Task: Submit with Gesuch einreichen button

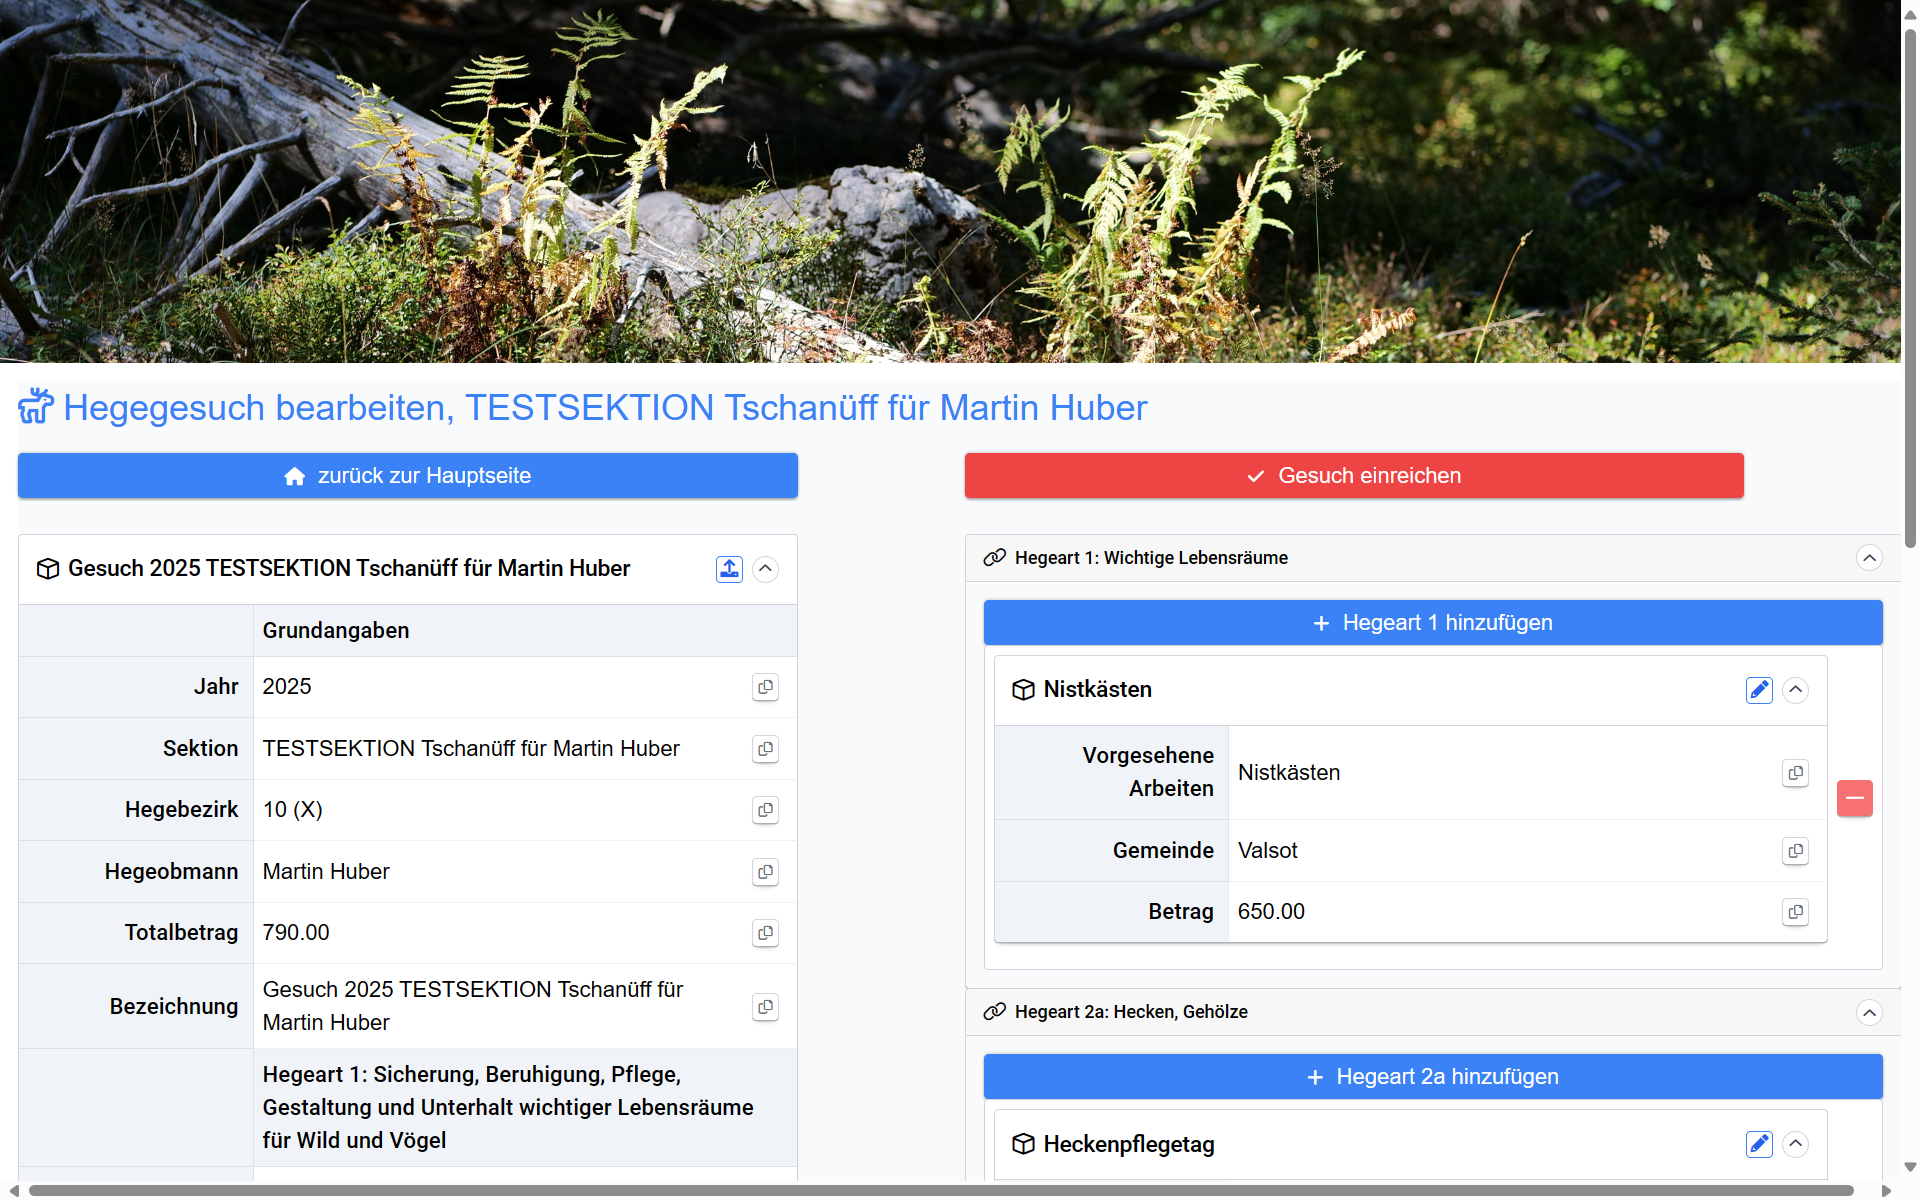Action: coord(1353,476)
